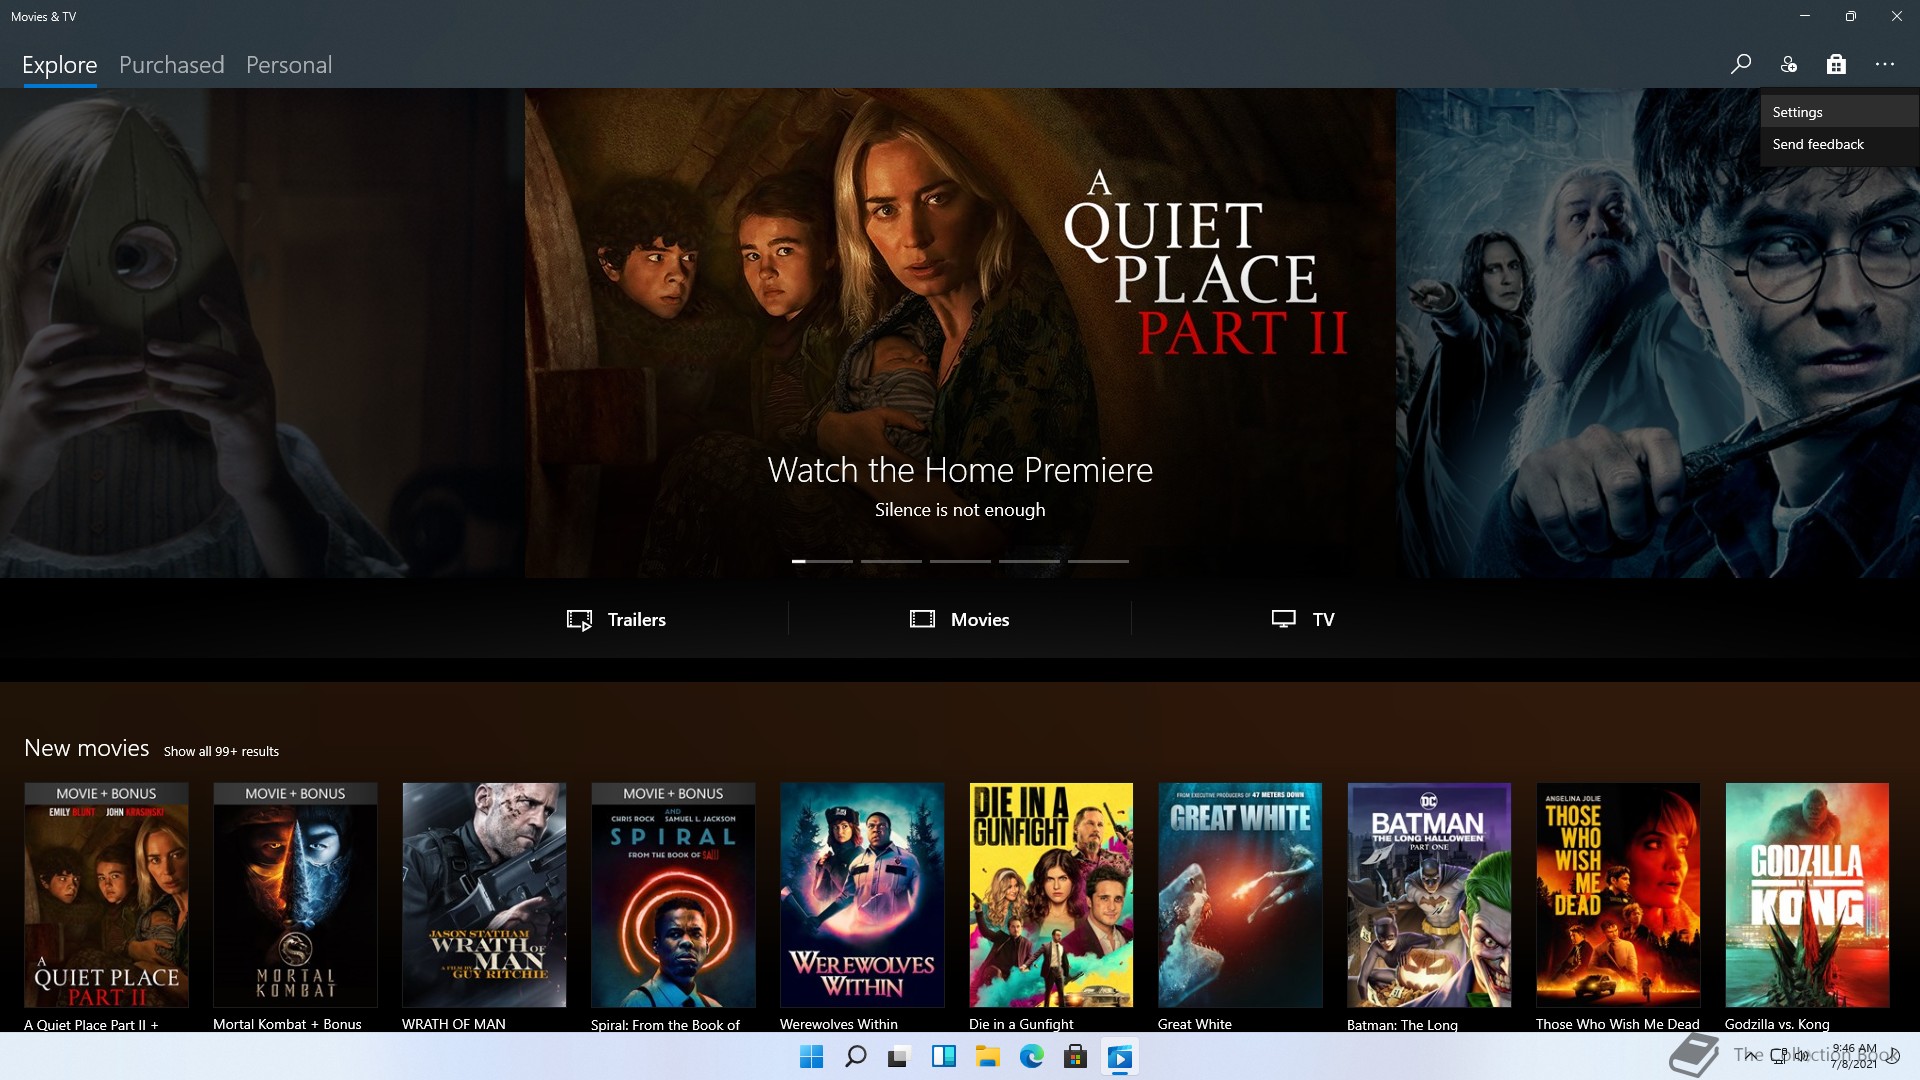Open the Movies category
The height and width of the screenshot is (1080, 1920).
(960, 619)
